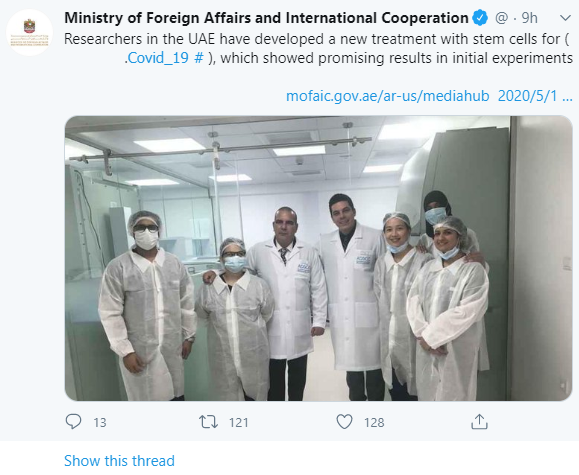
Task: Click the blue verified badge
Action: [480, 18]
